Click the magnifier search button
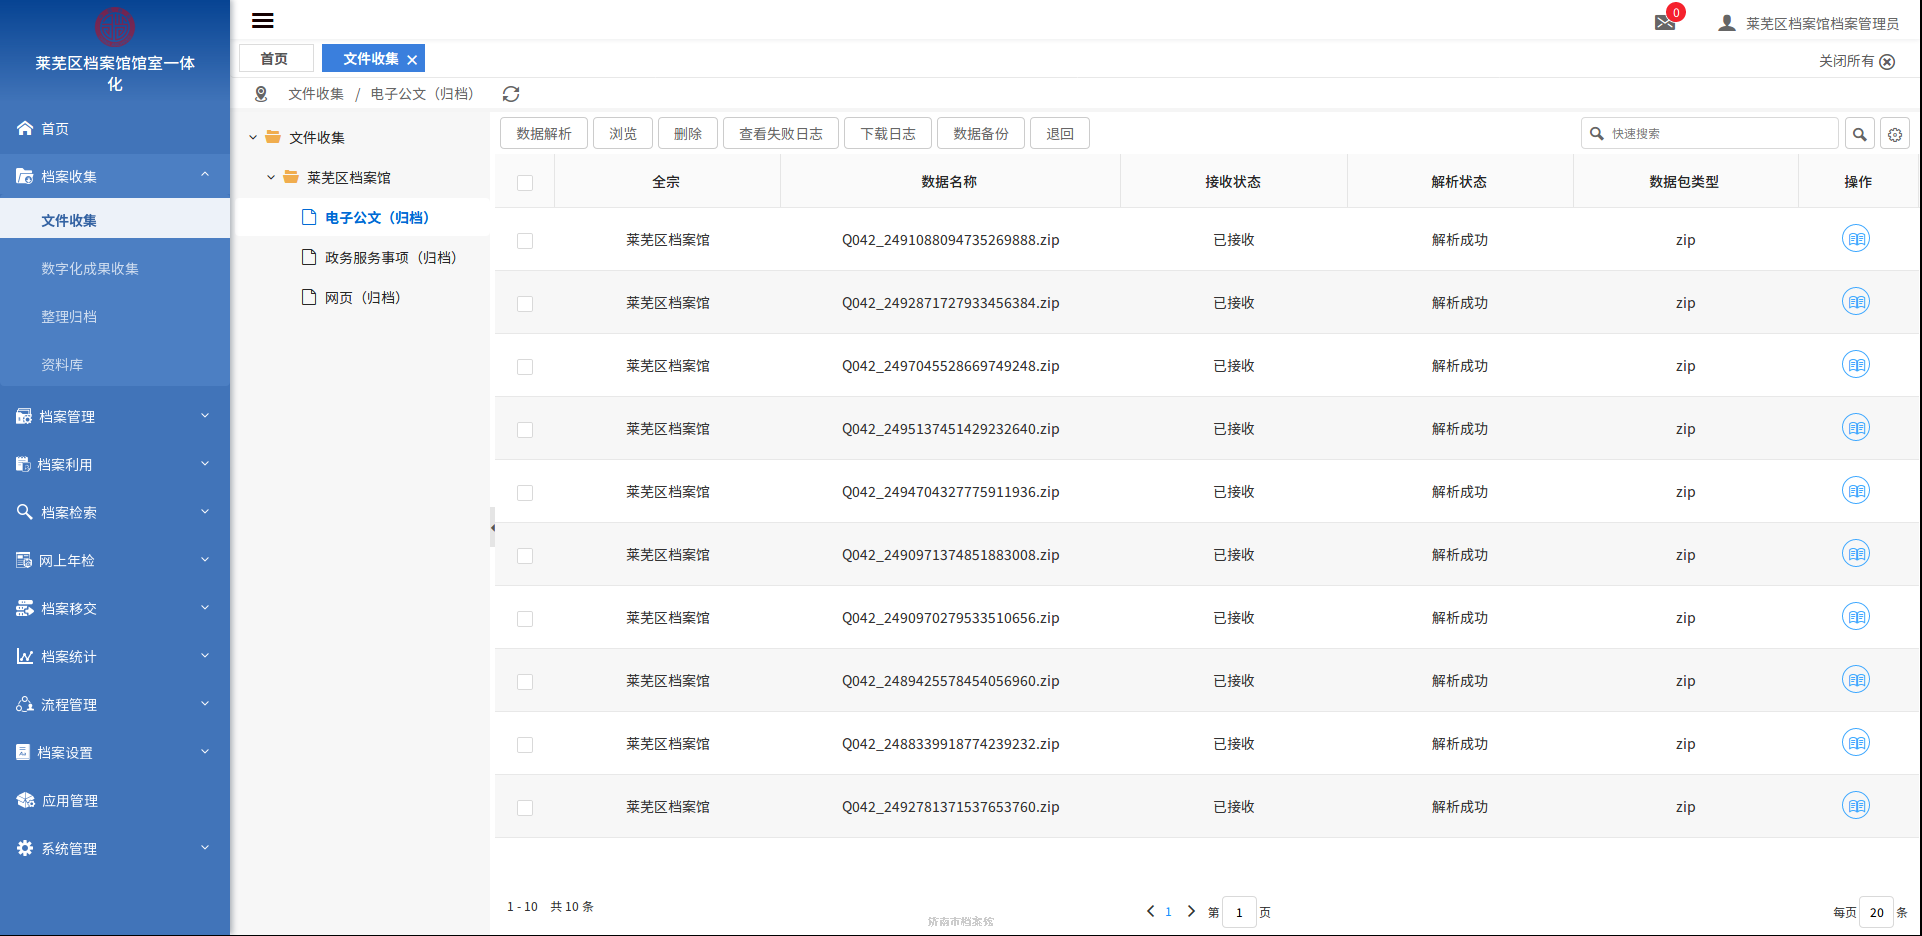The width and height of the screenshot is (1922, 936). click(1859, 134)
